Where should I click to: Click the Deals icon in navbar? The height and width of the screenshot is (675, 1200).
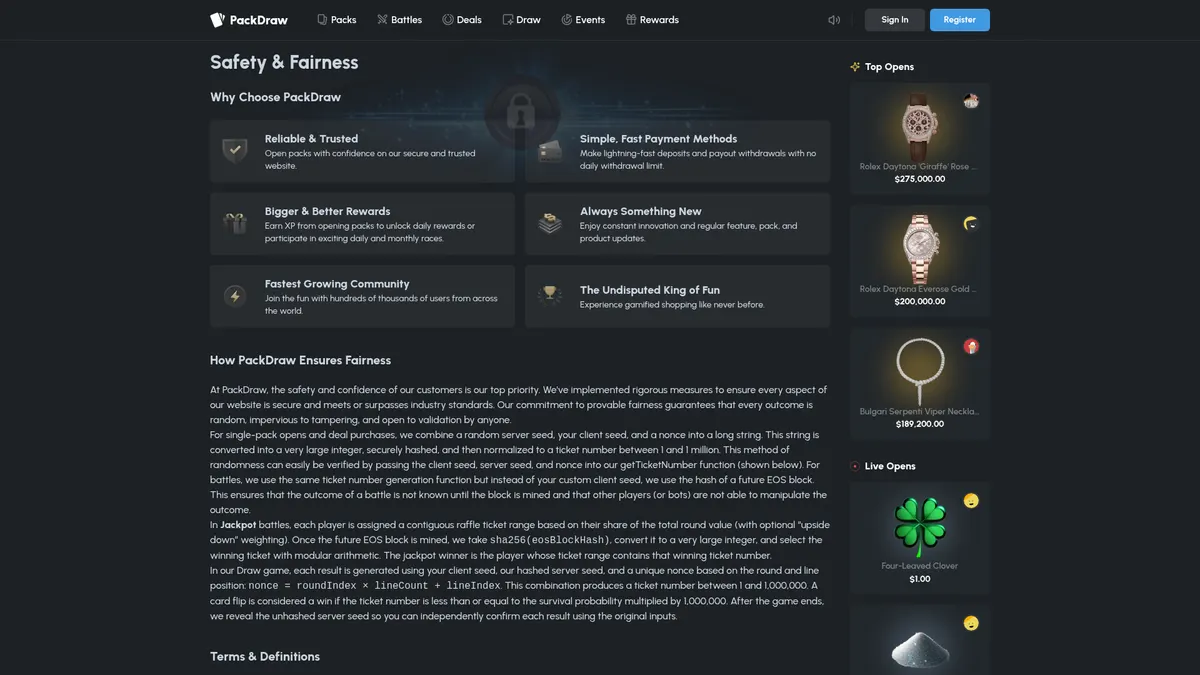[x=448, y=20]
